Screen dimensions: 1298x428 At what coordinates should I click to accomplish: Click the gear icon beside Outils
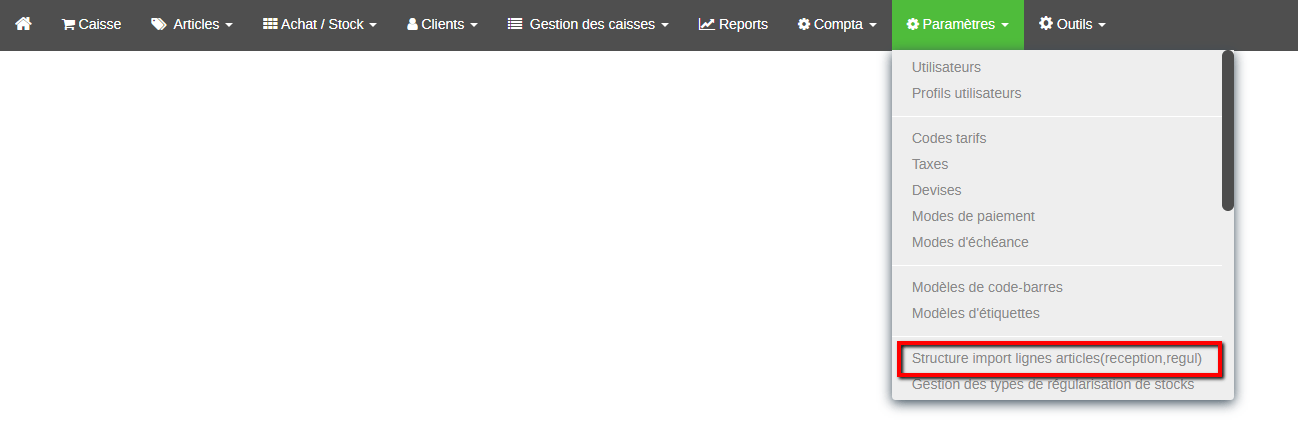coord(1046,23)
